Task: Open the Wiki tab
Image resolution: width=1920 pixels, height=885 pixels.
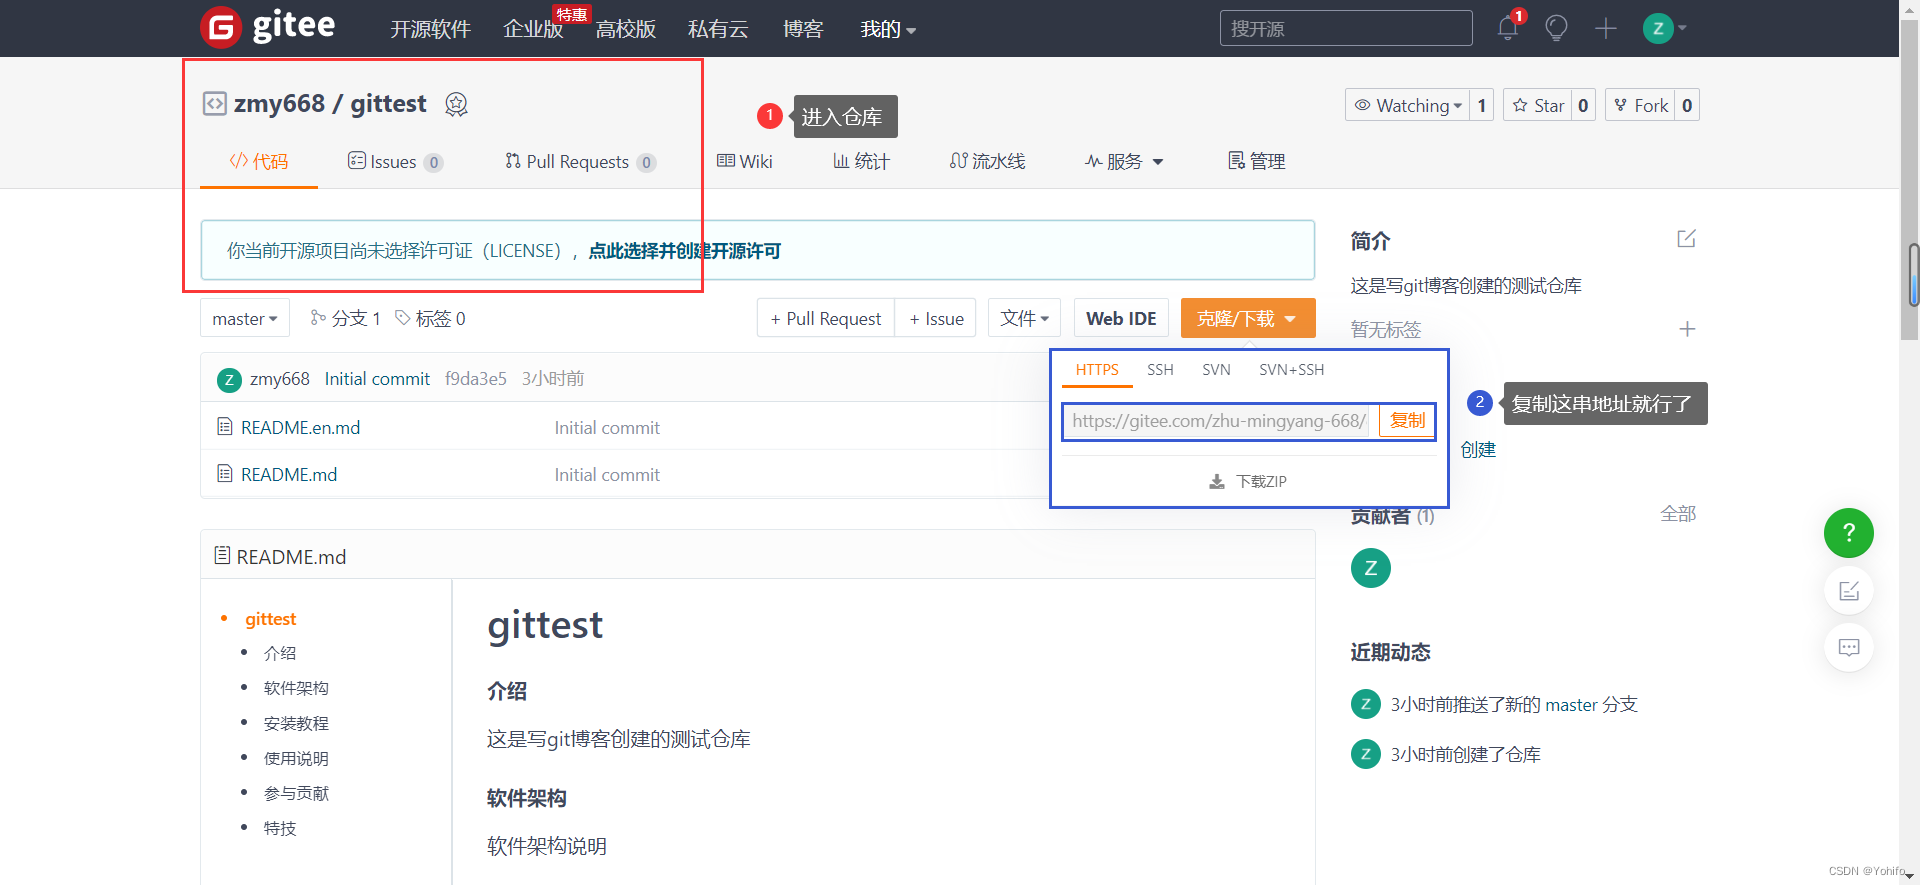Action: coord(744,161)
